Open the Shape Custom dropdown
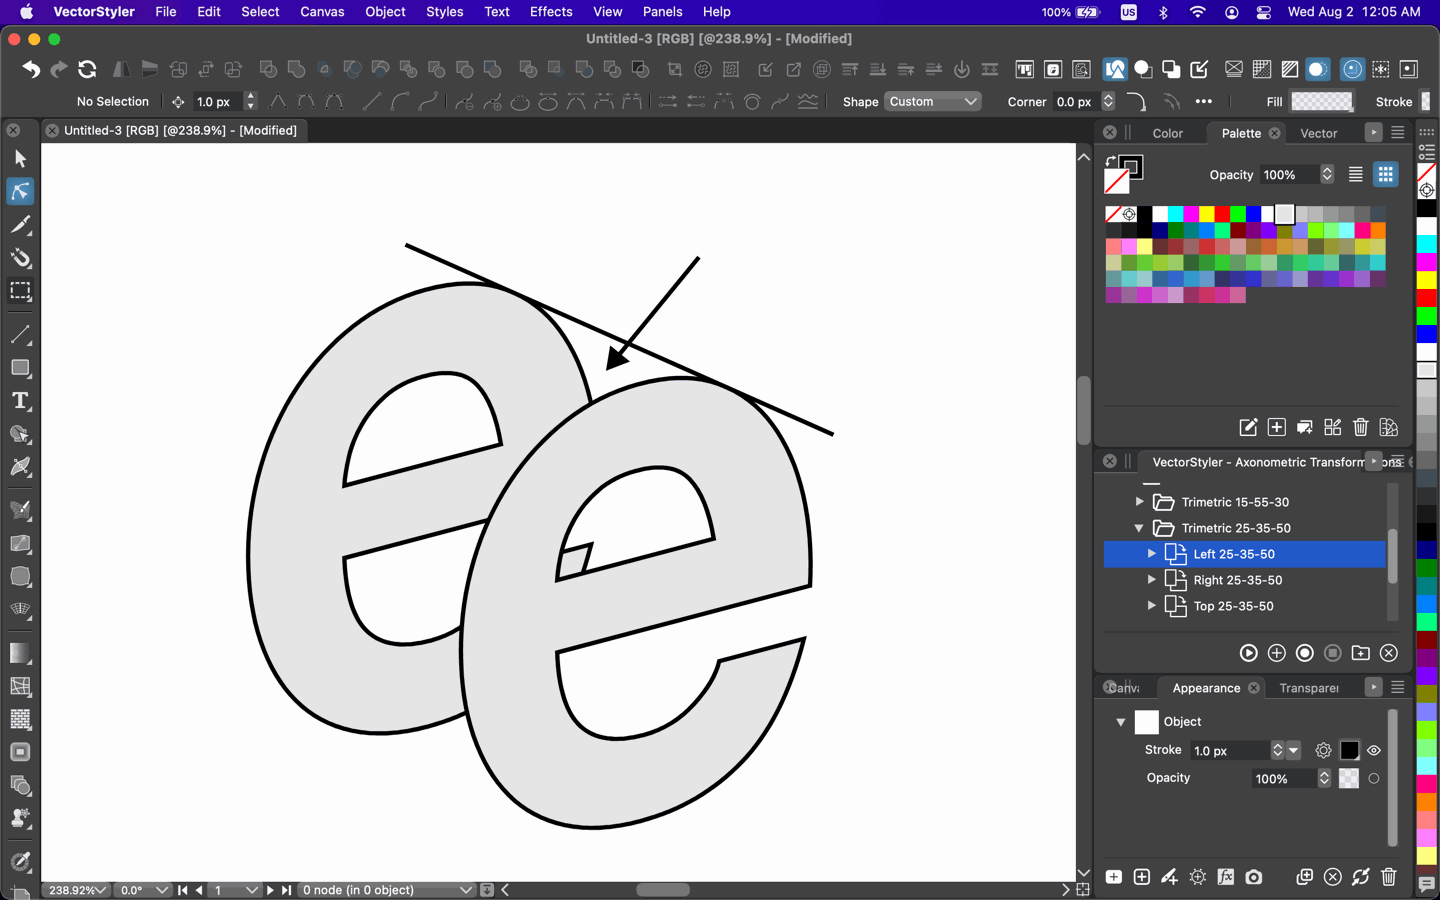The image size is (1440, 900). coord(932,102)
